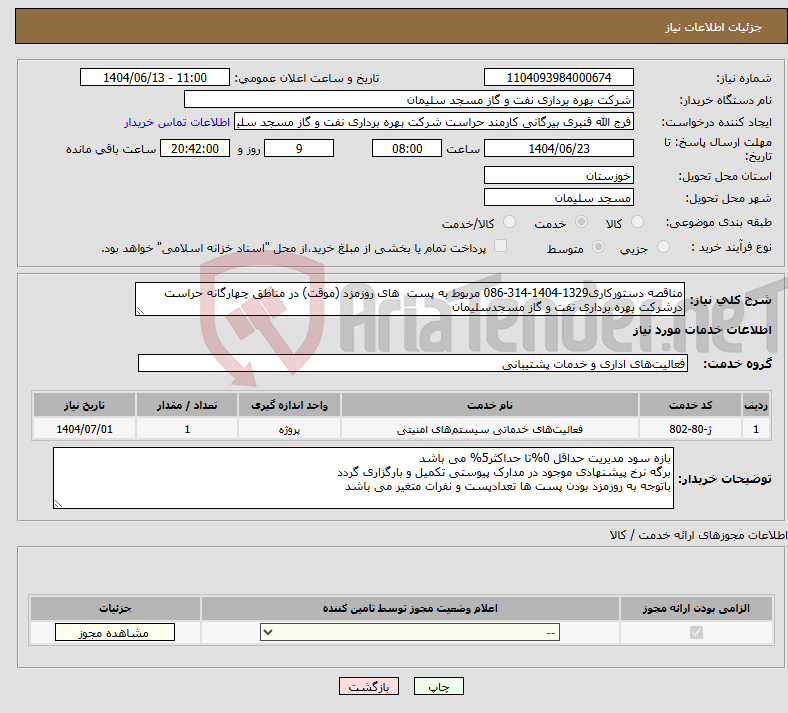Click the service code cell ژ-80-802

(691, 429)
